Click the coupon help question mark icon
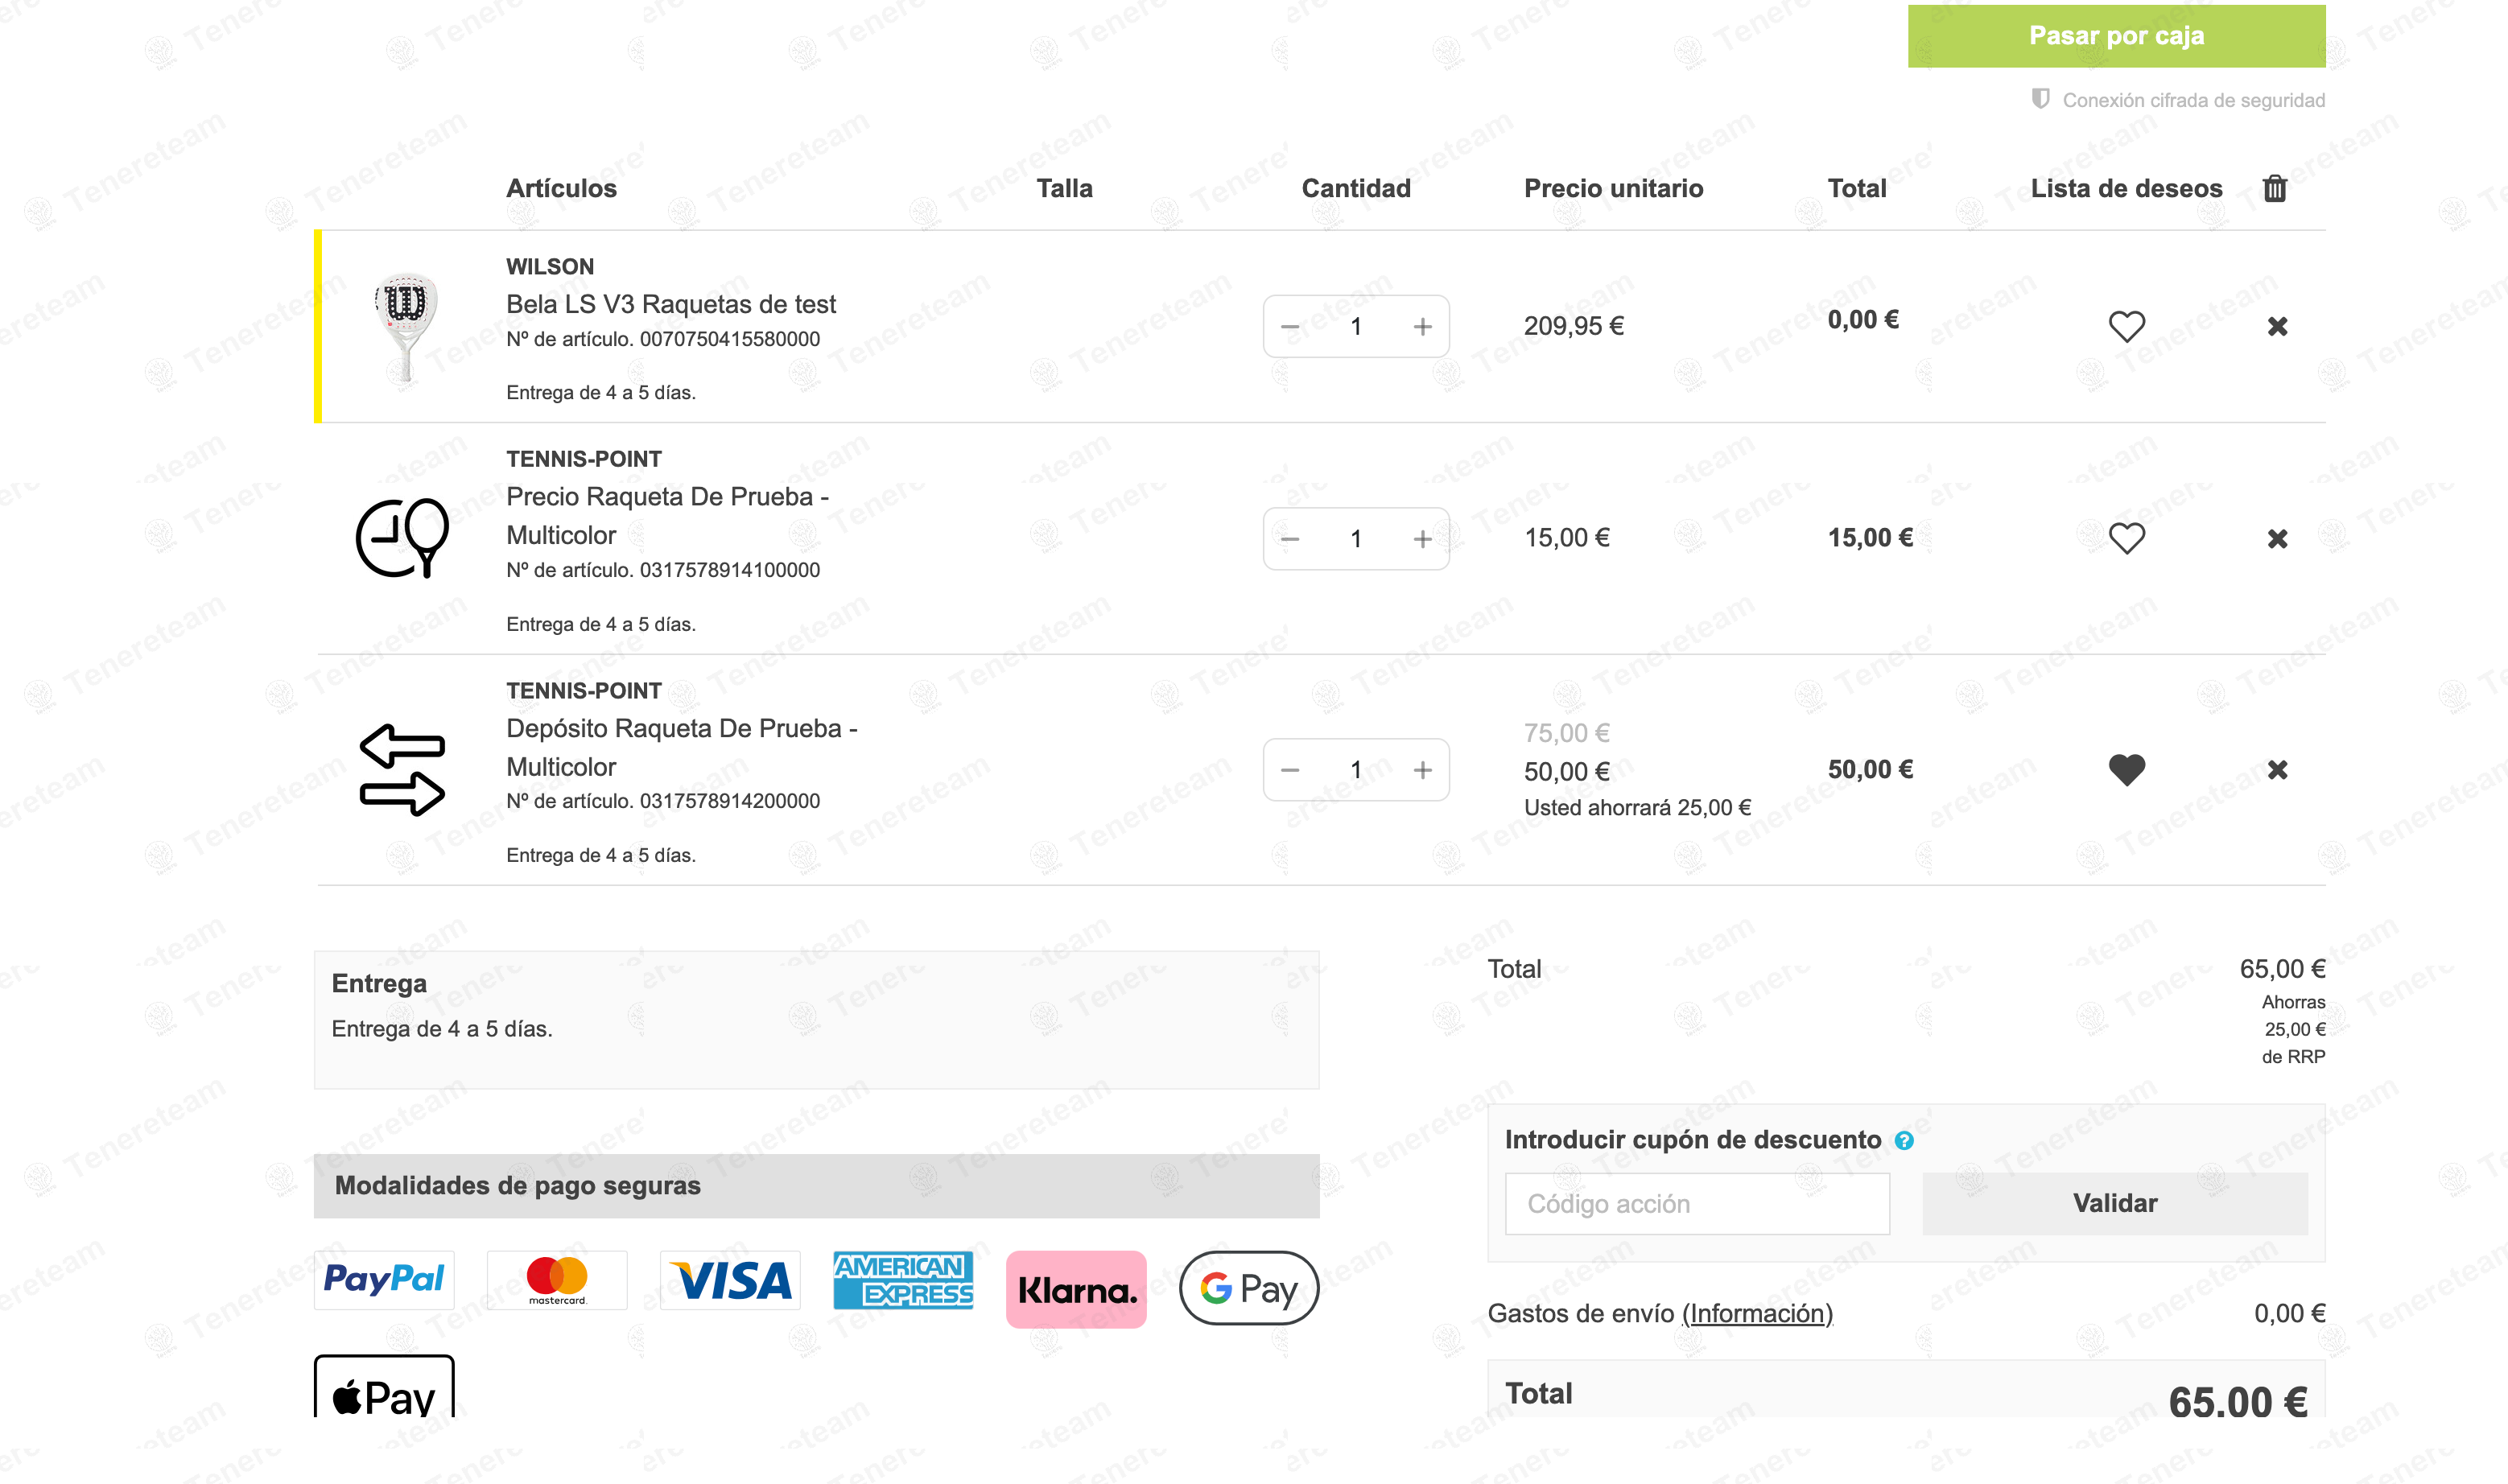The width and height of the screenshot is (2508, 1484). click(x=1904, y=1141)
